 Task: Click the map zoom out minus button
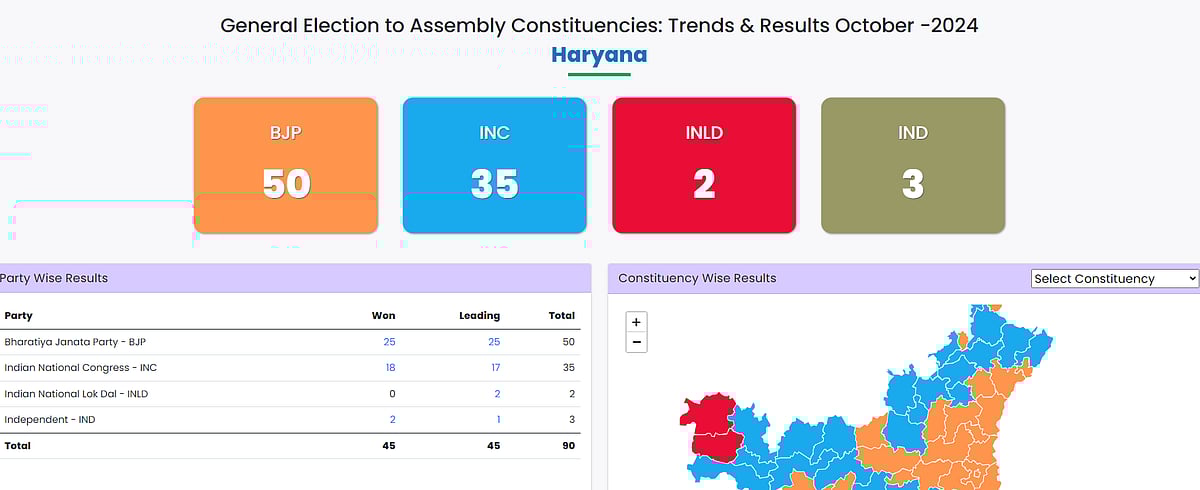637,343
